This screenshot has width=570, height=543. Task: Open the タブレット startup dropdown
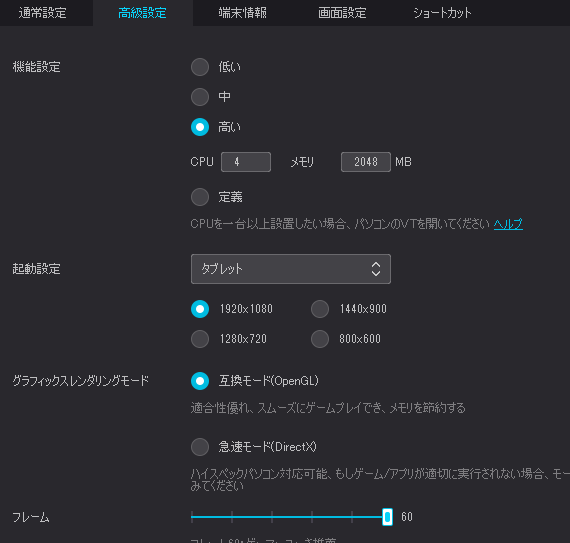coord(291,269)
